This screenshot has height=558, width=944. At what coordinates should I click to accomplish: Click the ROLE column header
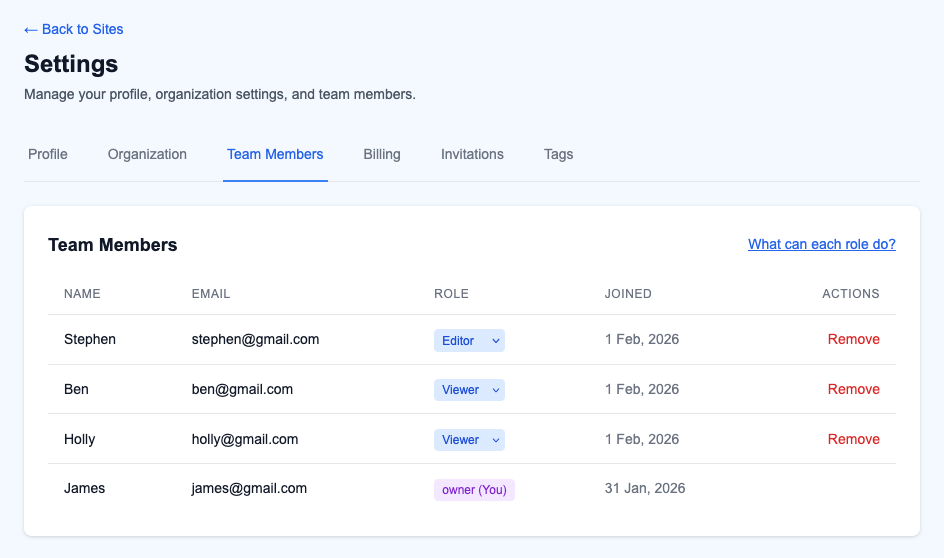[x=451, y=294]
